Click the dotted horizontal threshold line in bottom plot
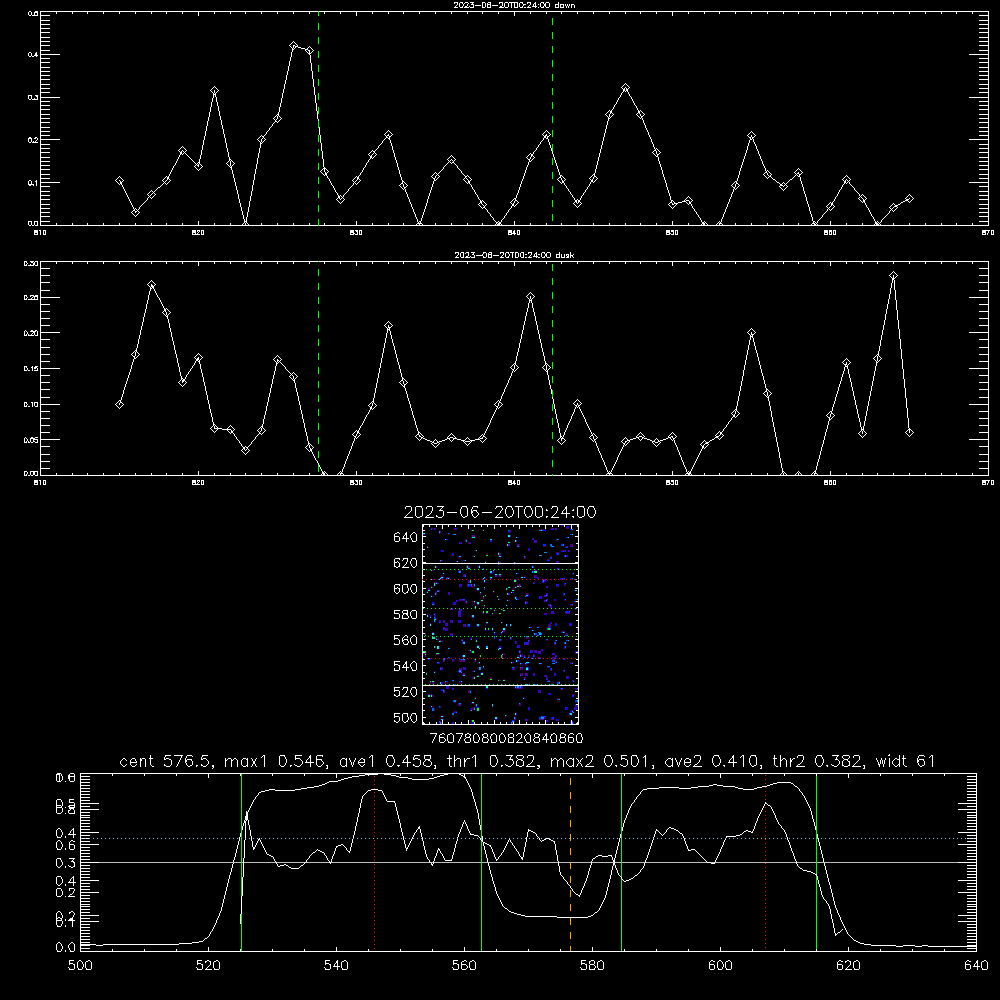The height and width of the screenshot is (1000, 1000). (x=528, y=839)
